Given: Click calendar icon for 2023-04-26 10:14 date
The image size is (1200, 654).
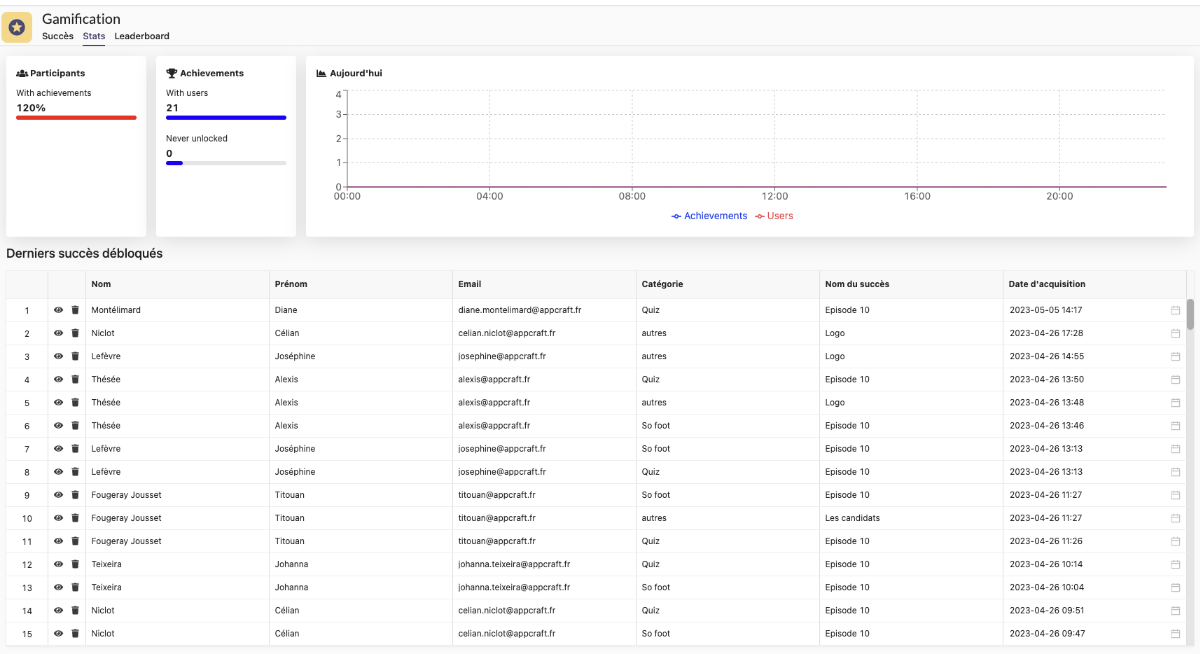Looking at the screenshot, I should (1175, 565).
